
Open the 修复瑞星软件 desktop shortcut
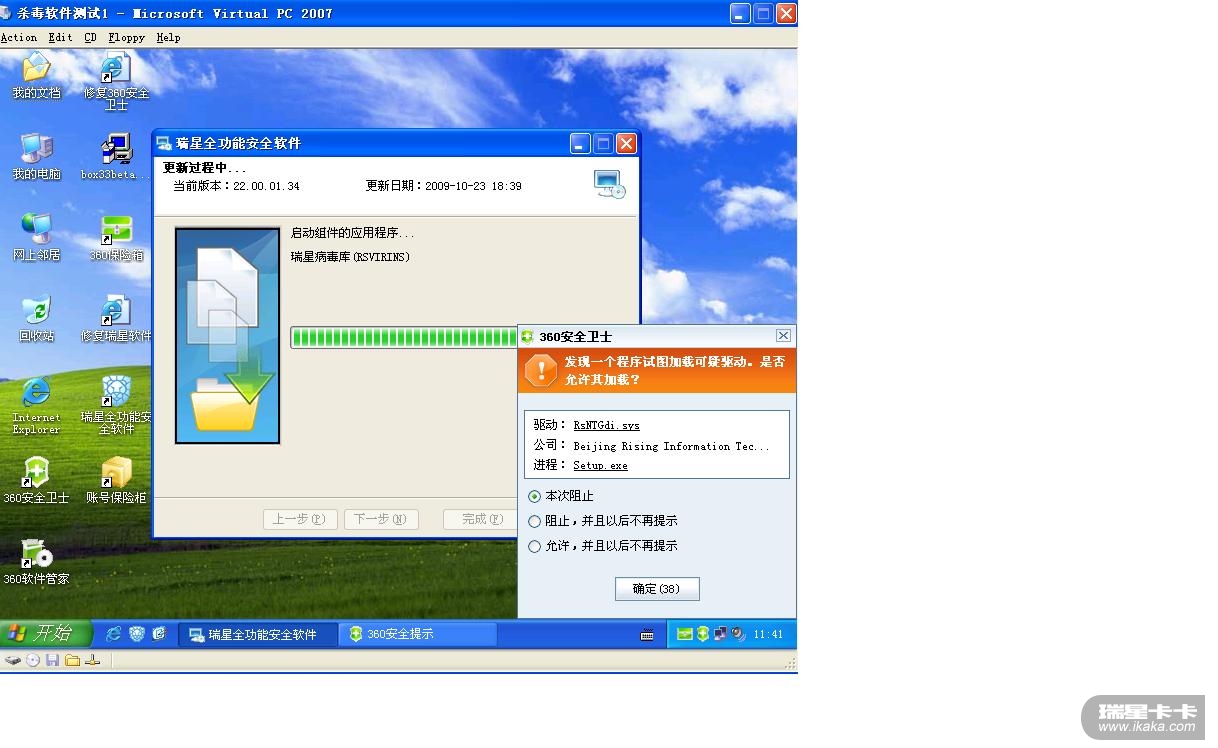point(116,319)
